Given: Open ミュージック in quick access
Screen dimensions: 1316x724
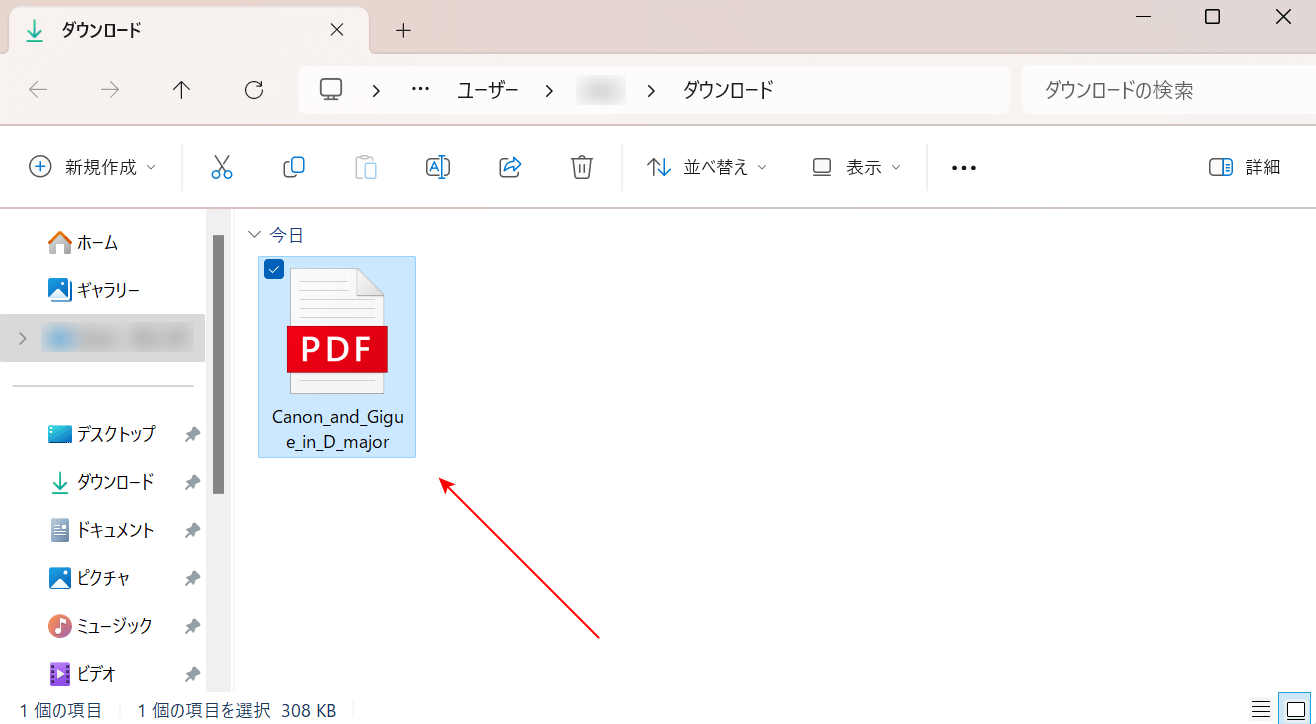Looking at the screenshot, I should [x=101, y=626].
